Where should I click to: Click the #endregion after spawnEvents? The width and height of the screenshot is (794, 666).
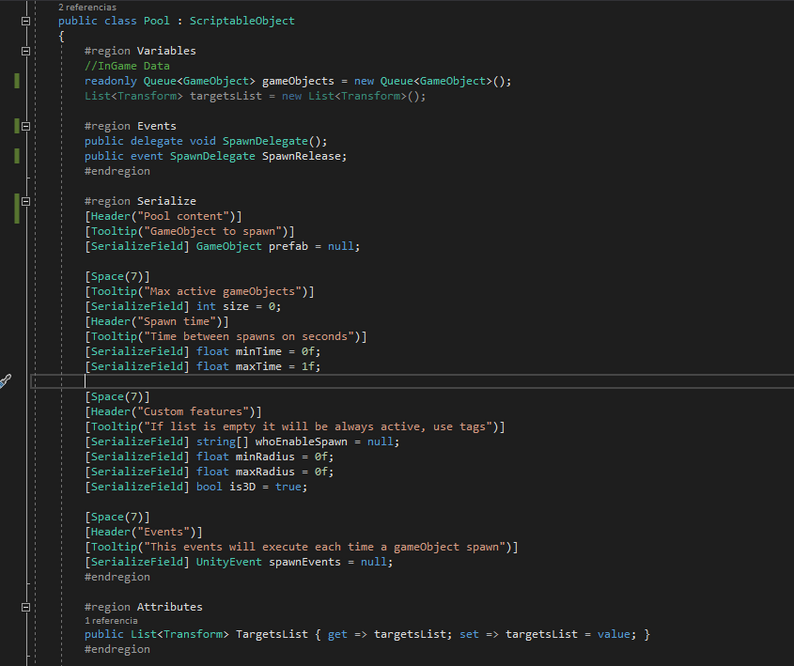coord(117,577)
